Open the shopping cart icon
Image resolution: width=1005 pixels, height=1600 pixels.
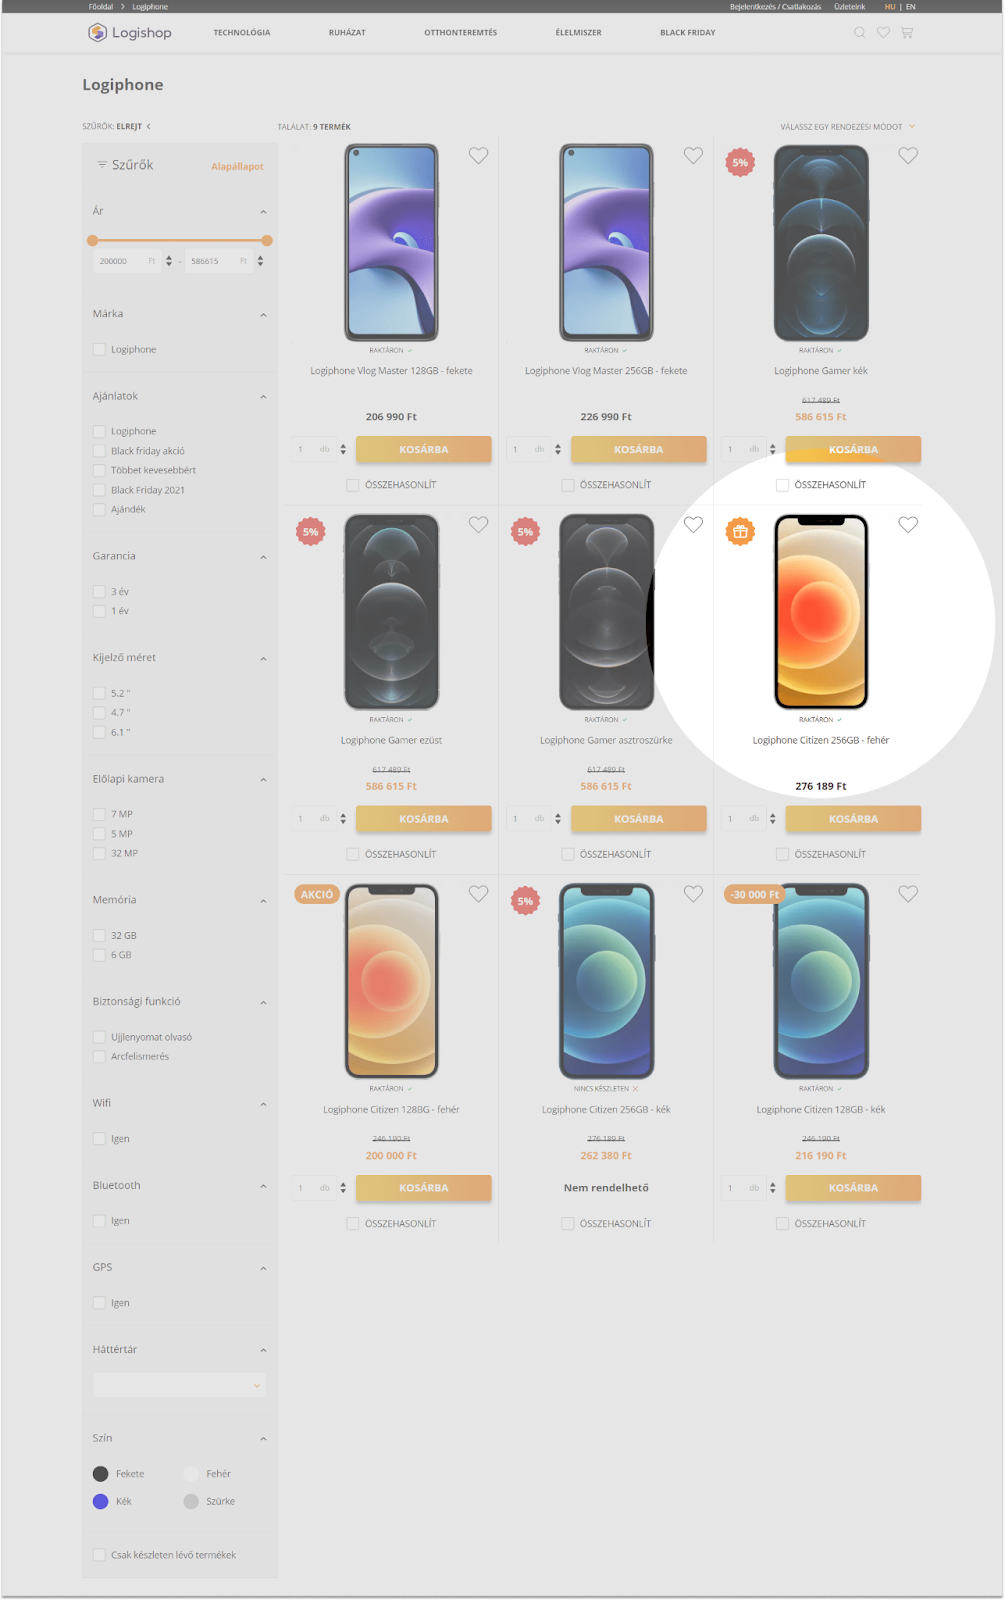(907, 33)
